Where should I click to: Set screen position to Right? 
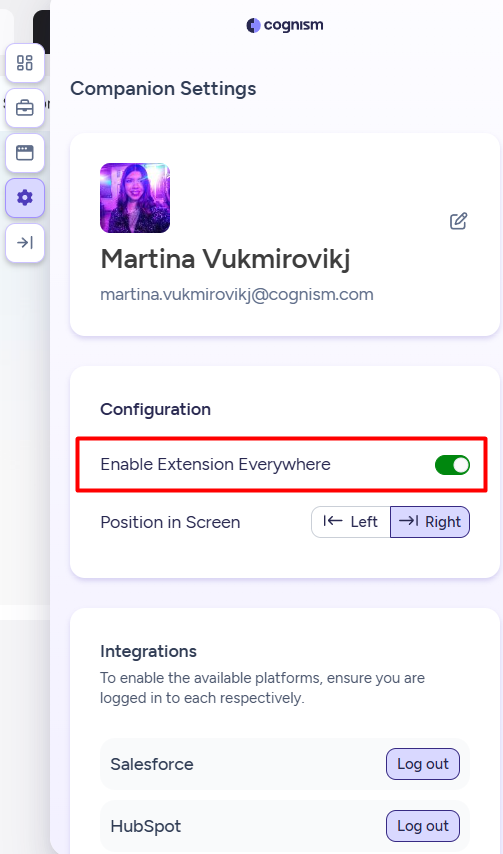430,522
